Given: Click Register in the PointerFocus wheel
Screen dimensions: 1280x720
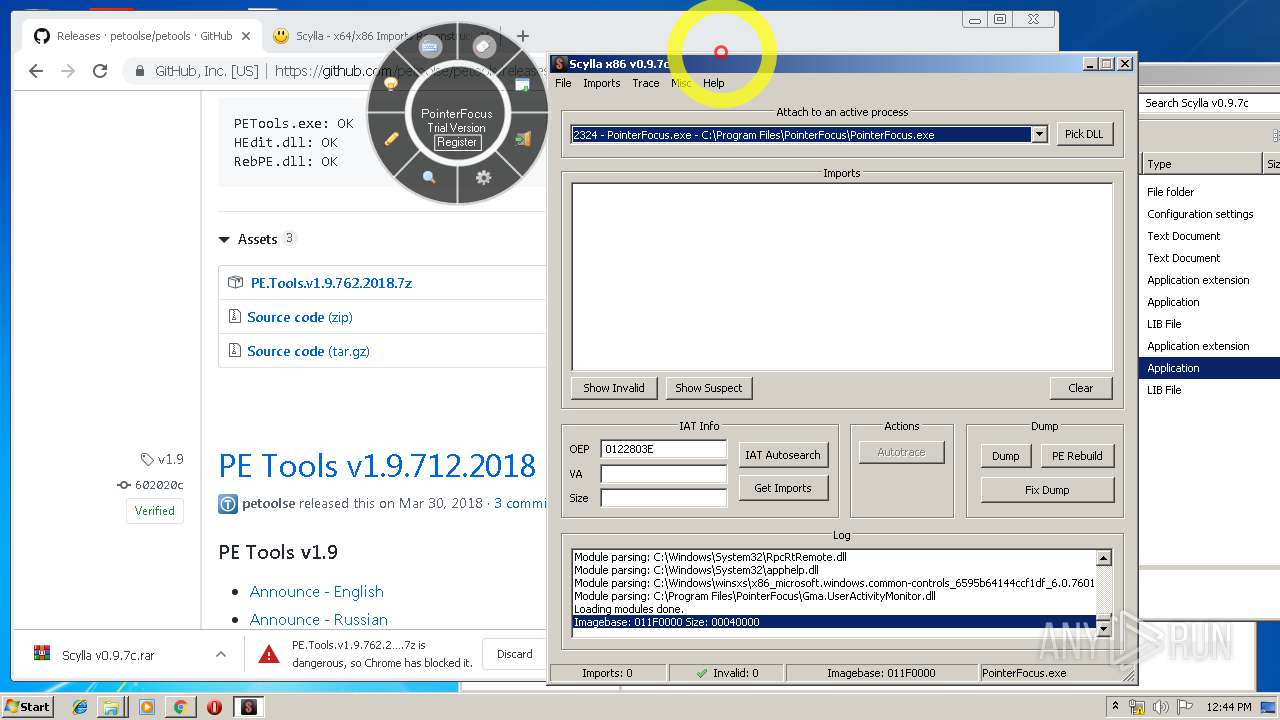Looking at the screenshot, I should pos(457,142).
